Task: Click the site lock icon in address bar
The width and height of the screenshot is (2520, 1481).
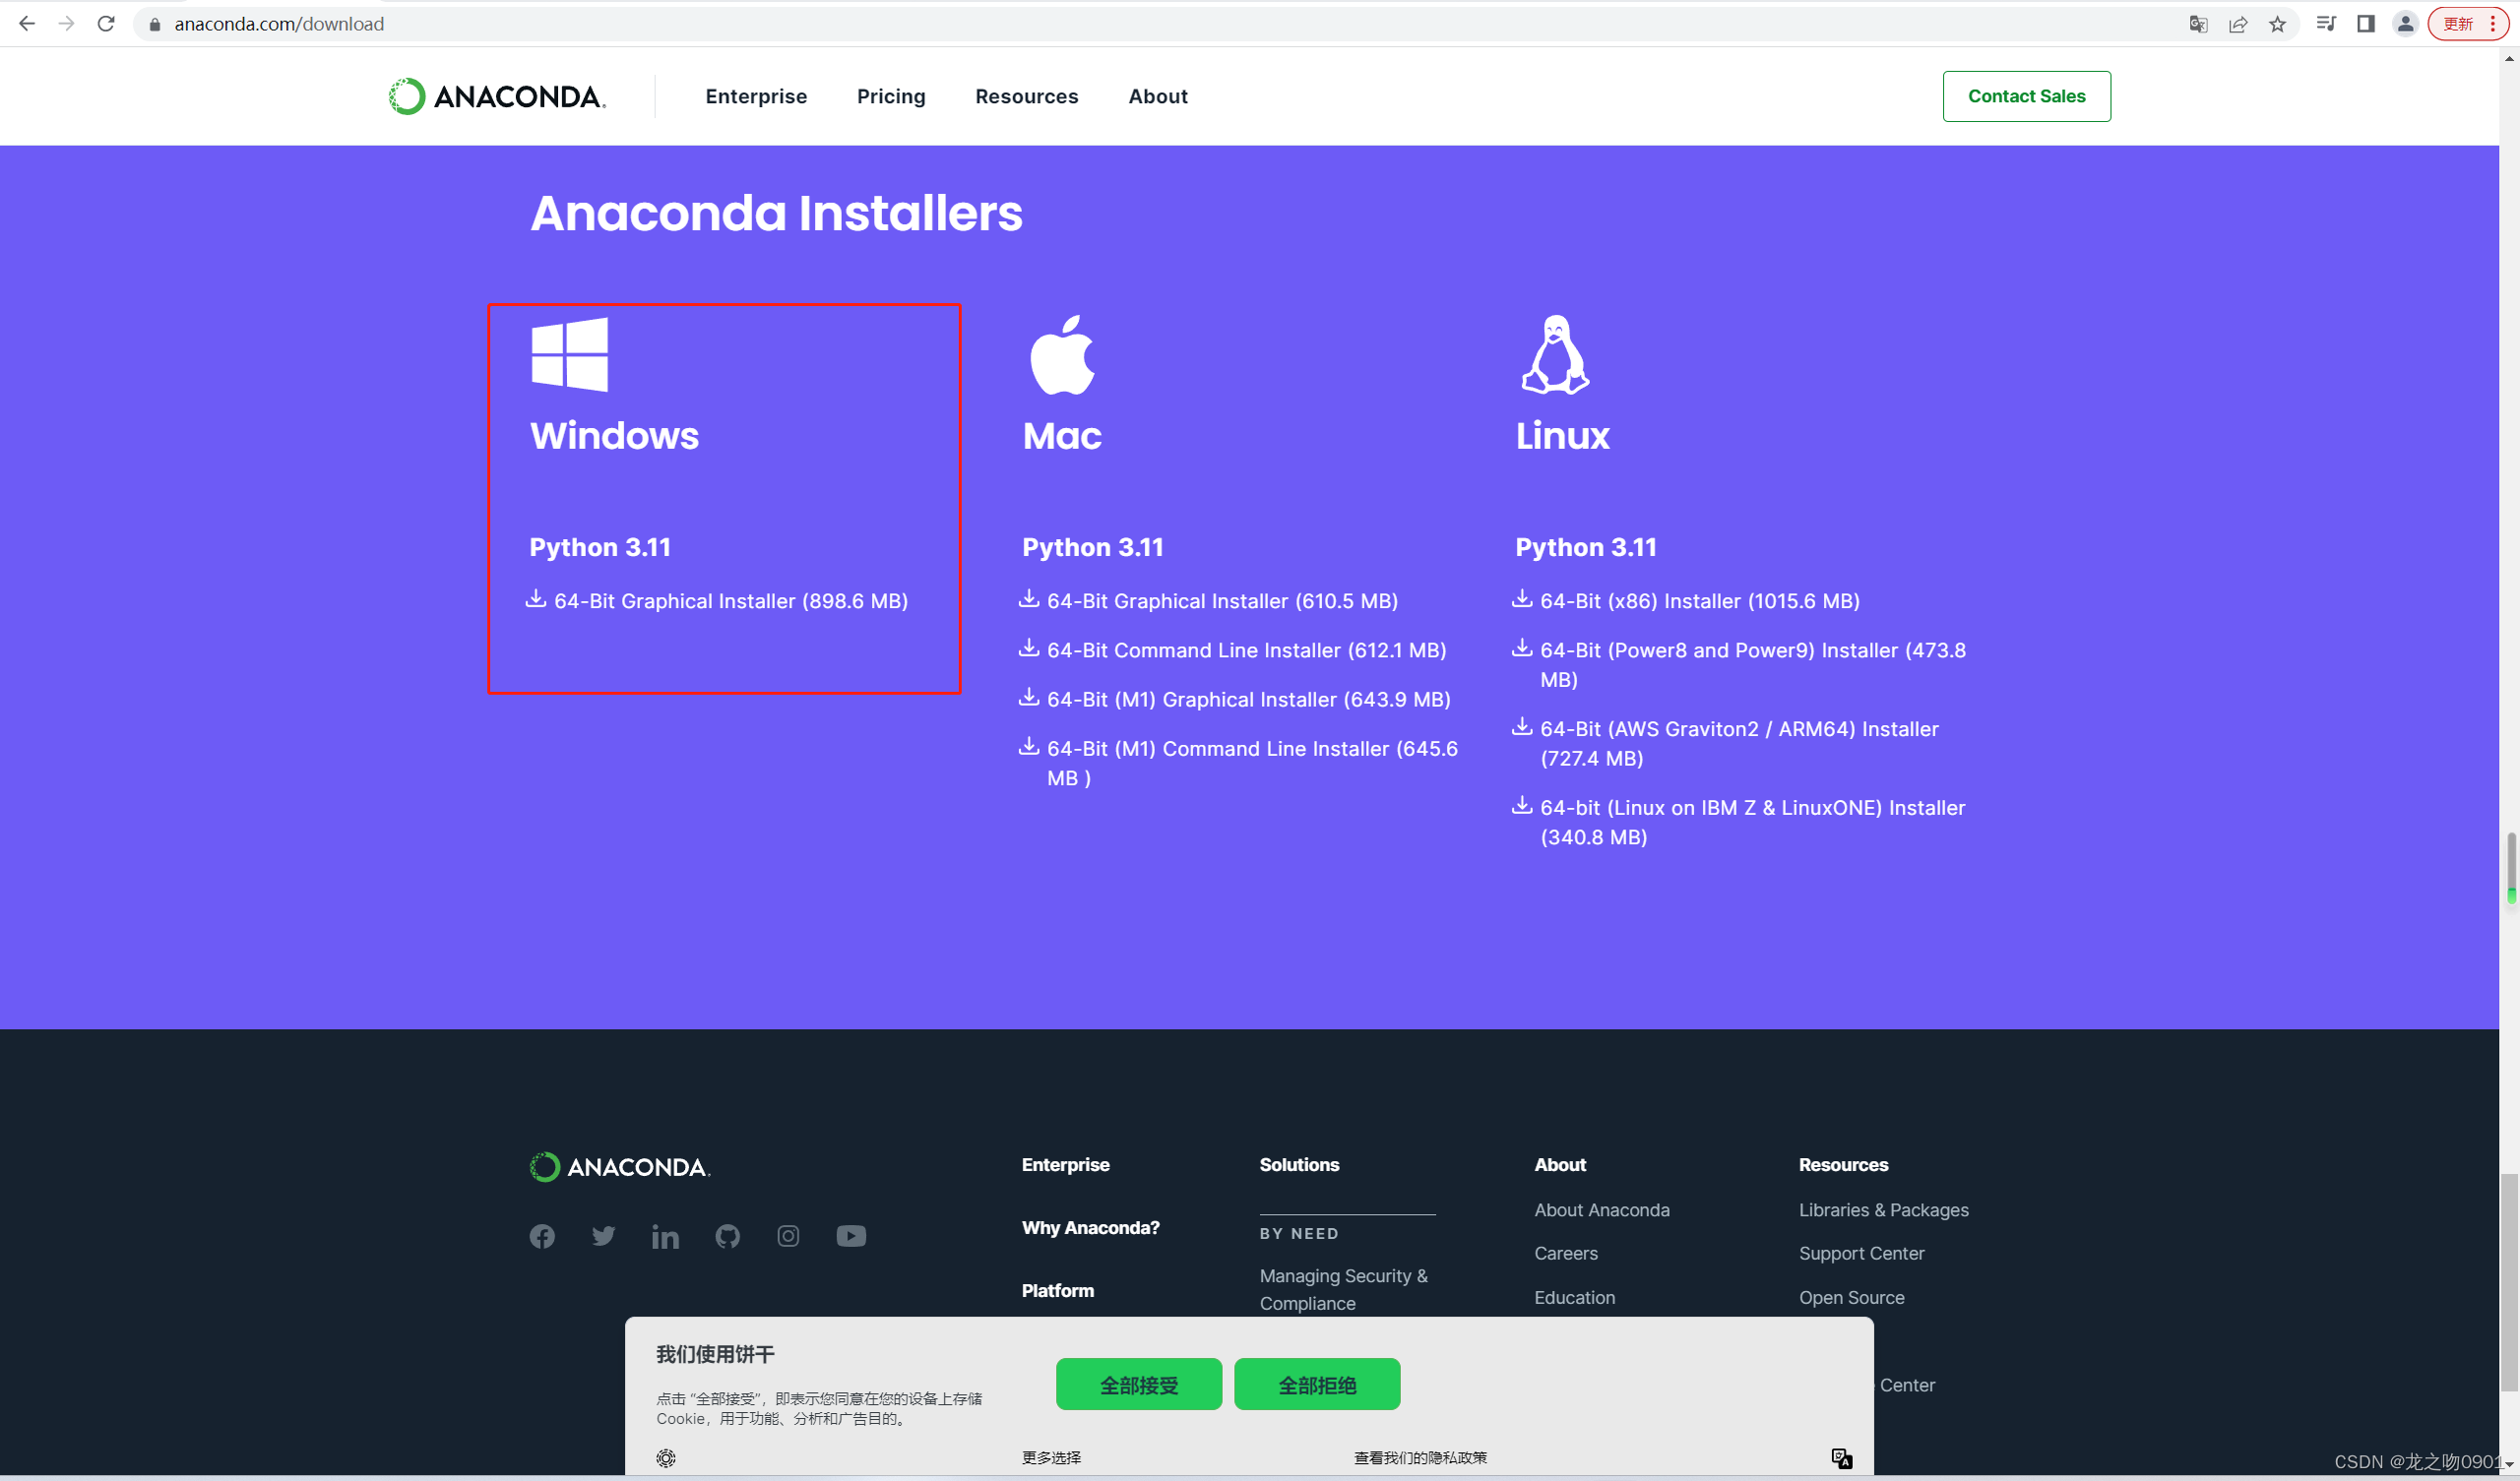Action: point(154,24)
